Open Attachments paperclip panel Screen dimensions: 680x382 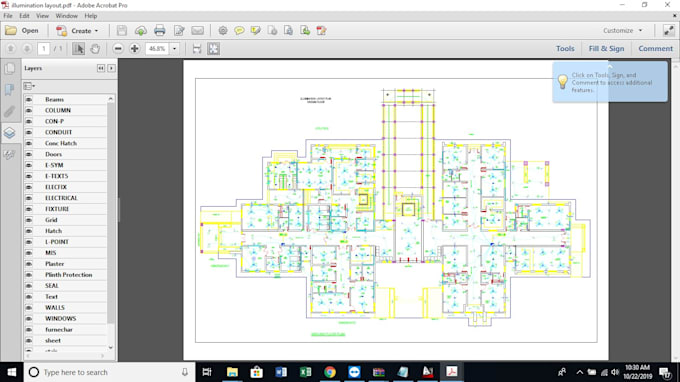pos(10,111)
